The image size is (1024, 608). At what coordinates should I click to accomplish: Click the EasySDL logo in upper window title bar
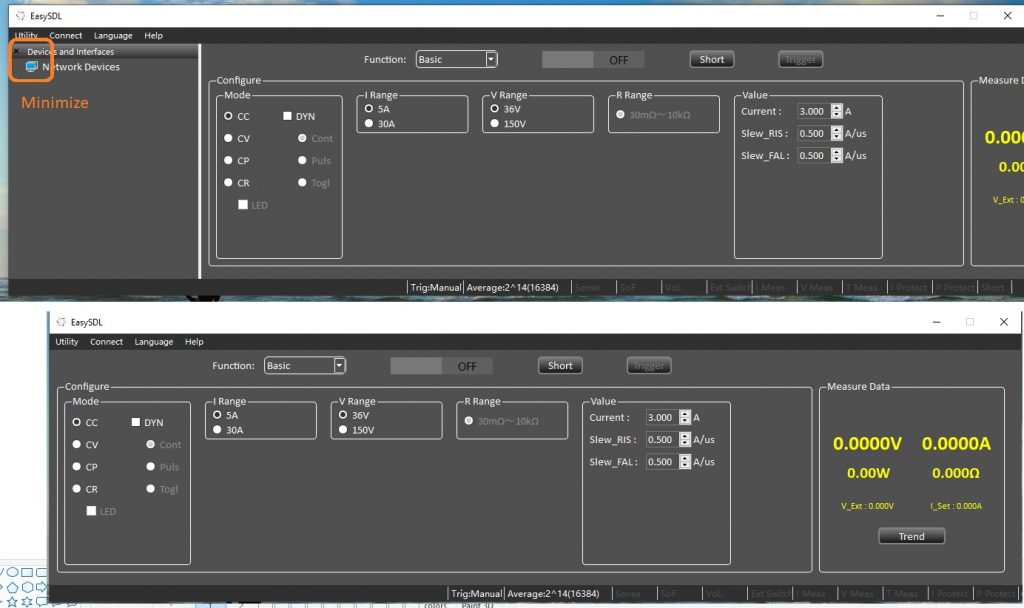coord(19,16)
